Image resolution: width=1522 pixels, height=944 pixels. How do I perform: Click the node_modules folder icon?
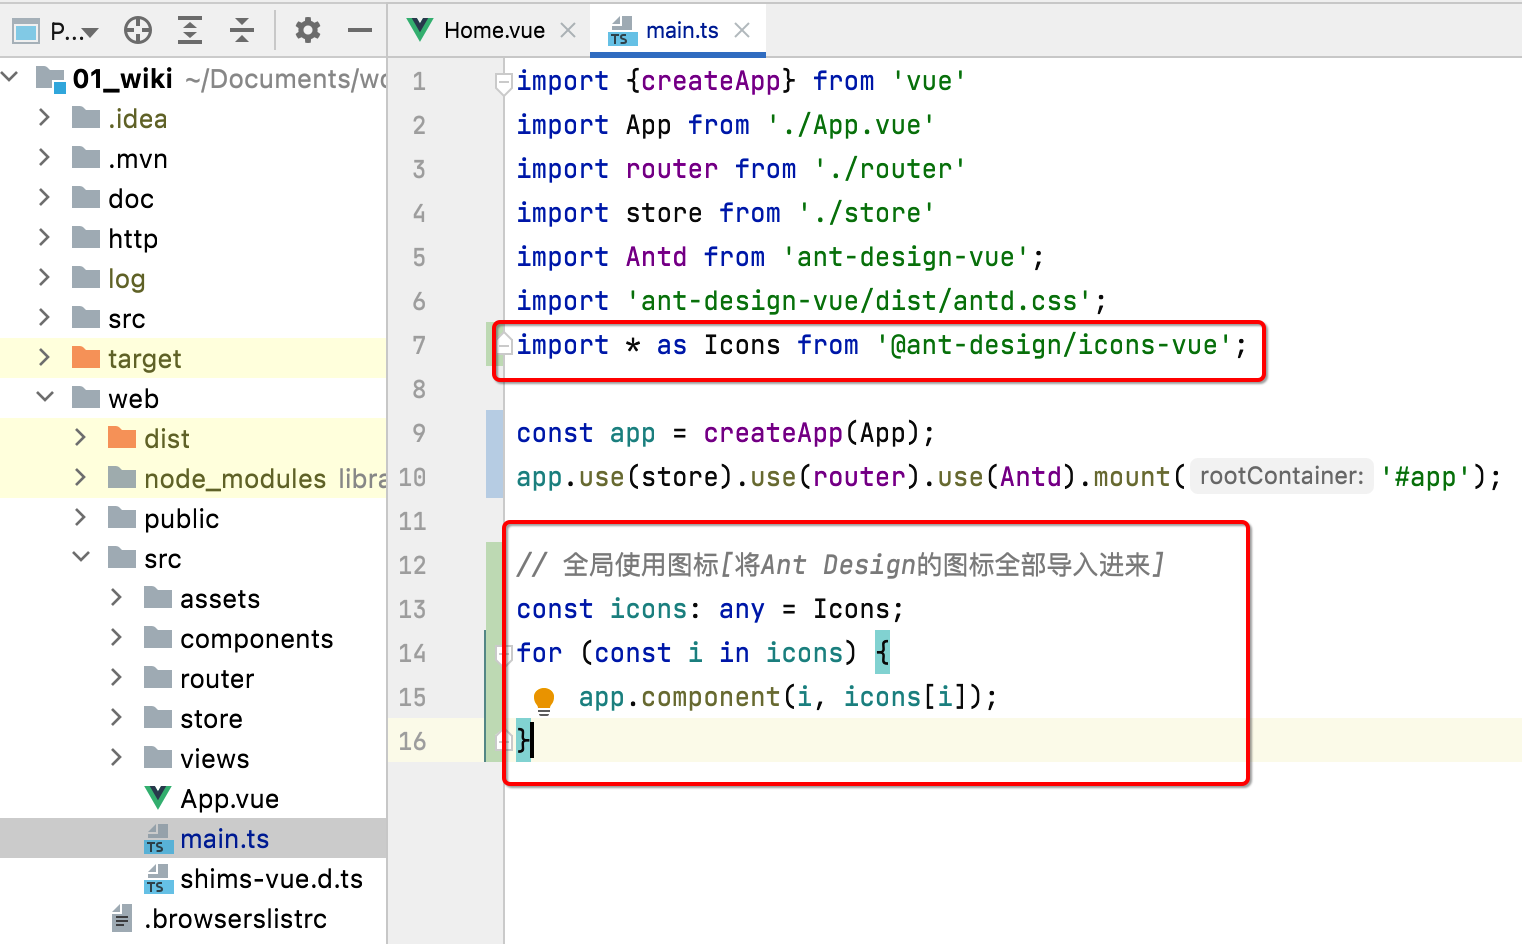tap(122, 477)
